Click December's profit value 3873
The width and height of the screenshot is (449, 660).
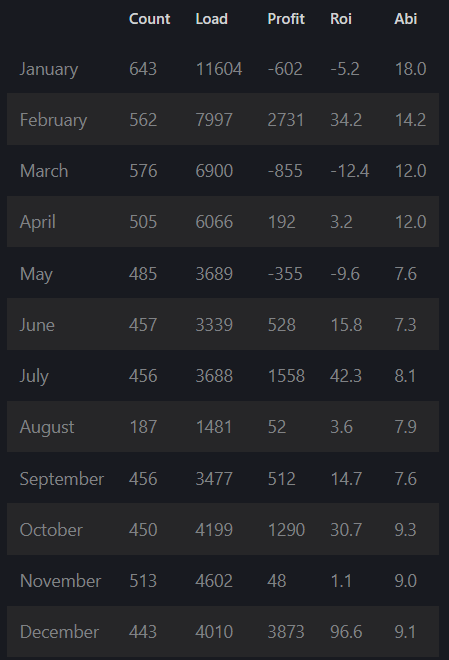pyautogui.click(x=286, y=632)
